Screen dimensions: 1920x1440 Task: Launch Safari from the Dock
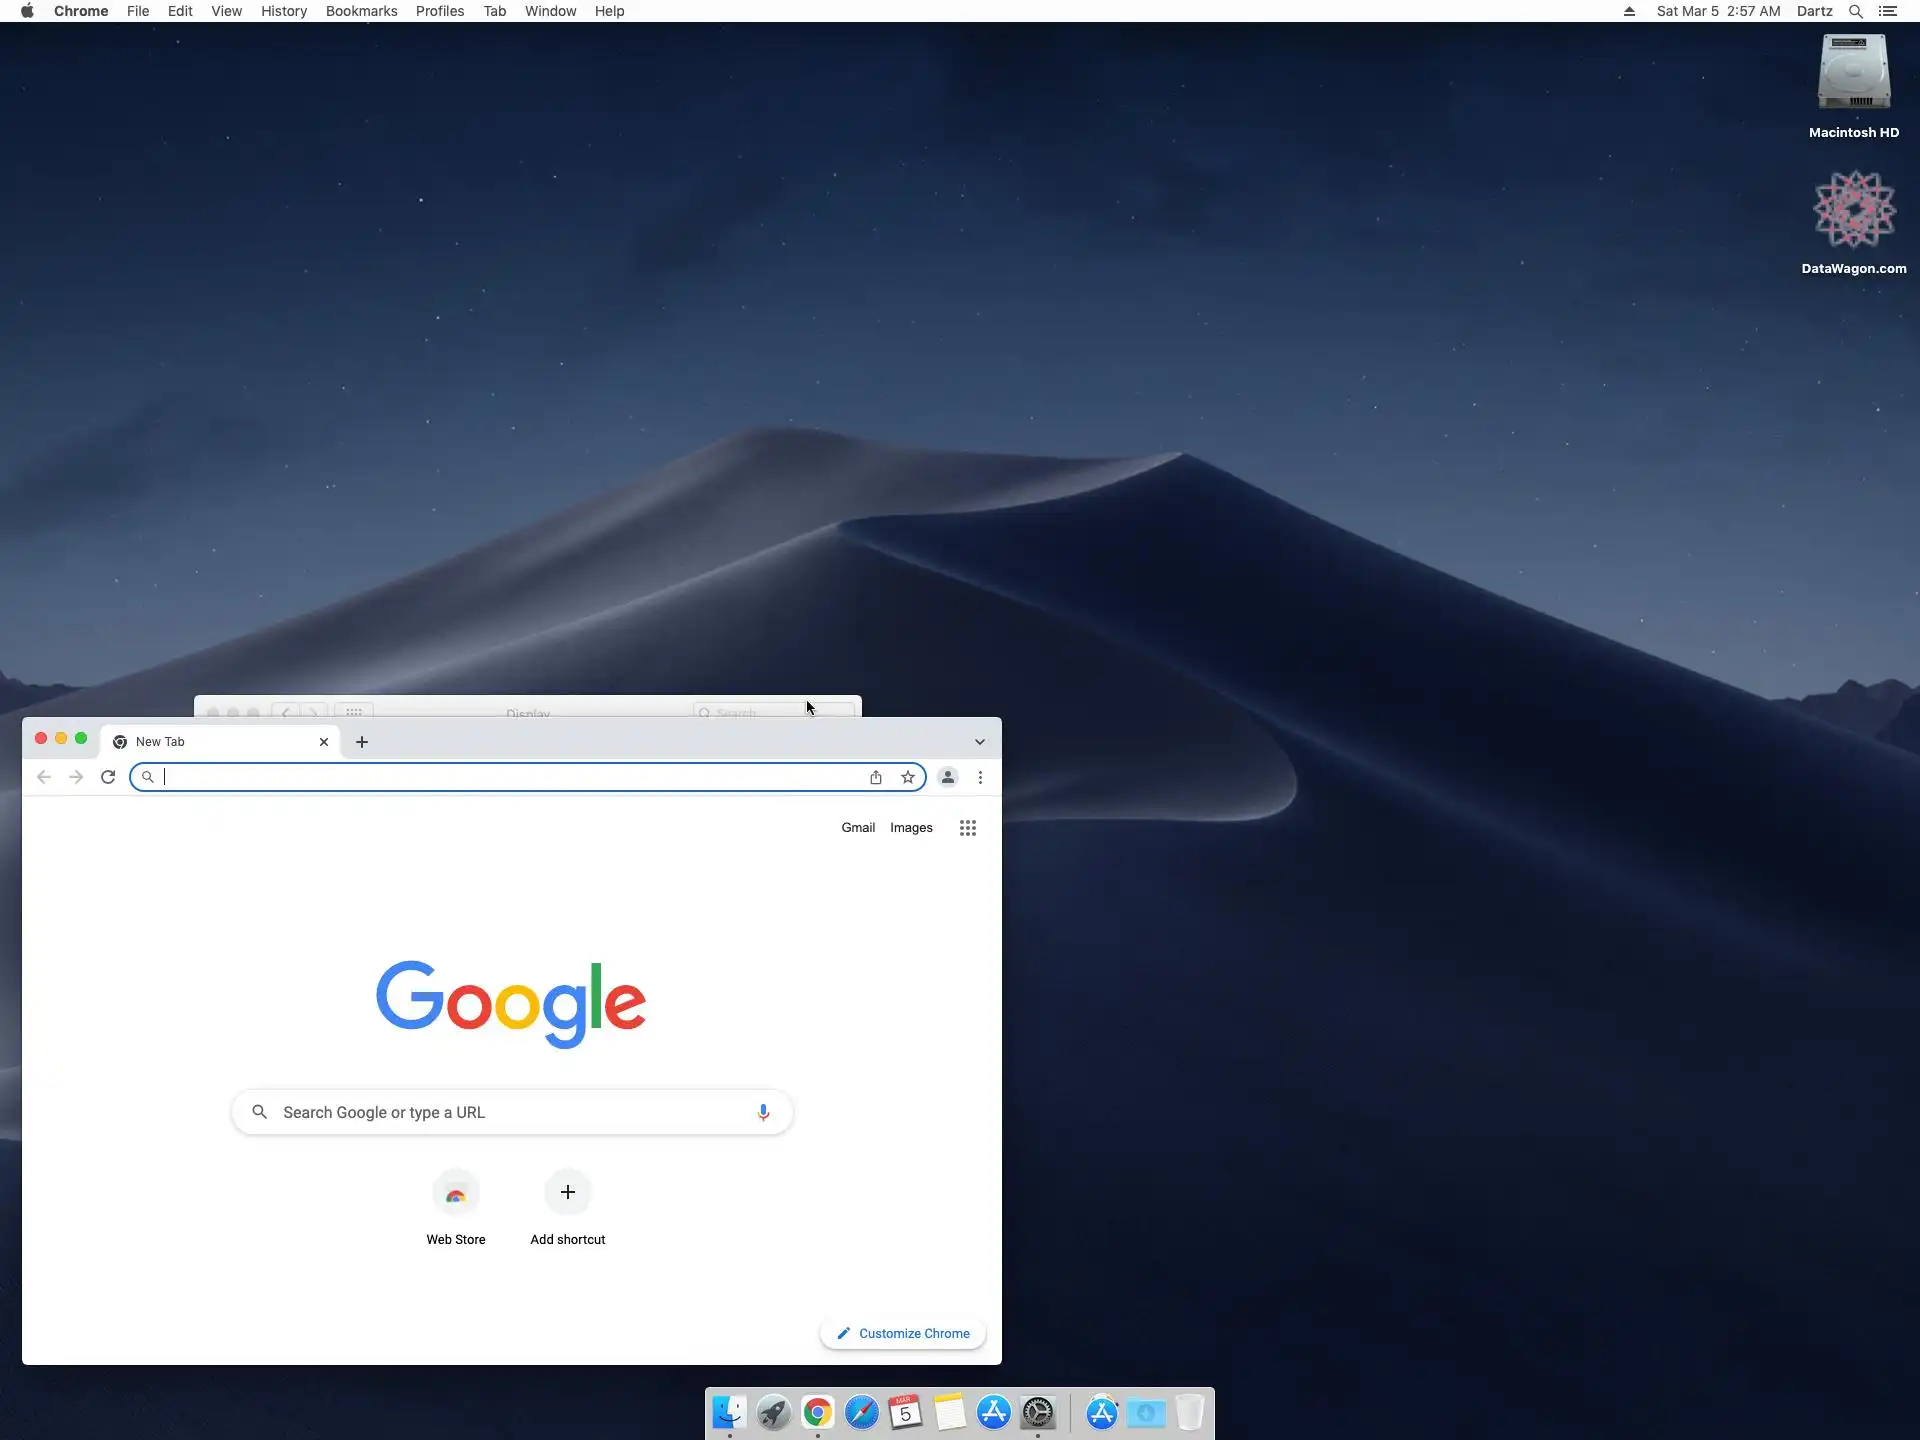pyautogui.click(x=861, y=1412)
